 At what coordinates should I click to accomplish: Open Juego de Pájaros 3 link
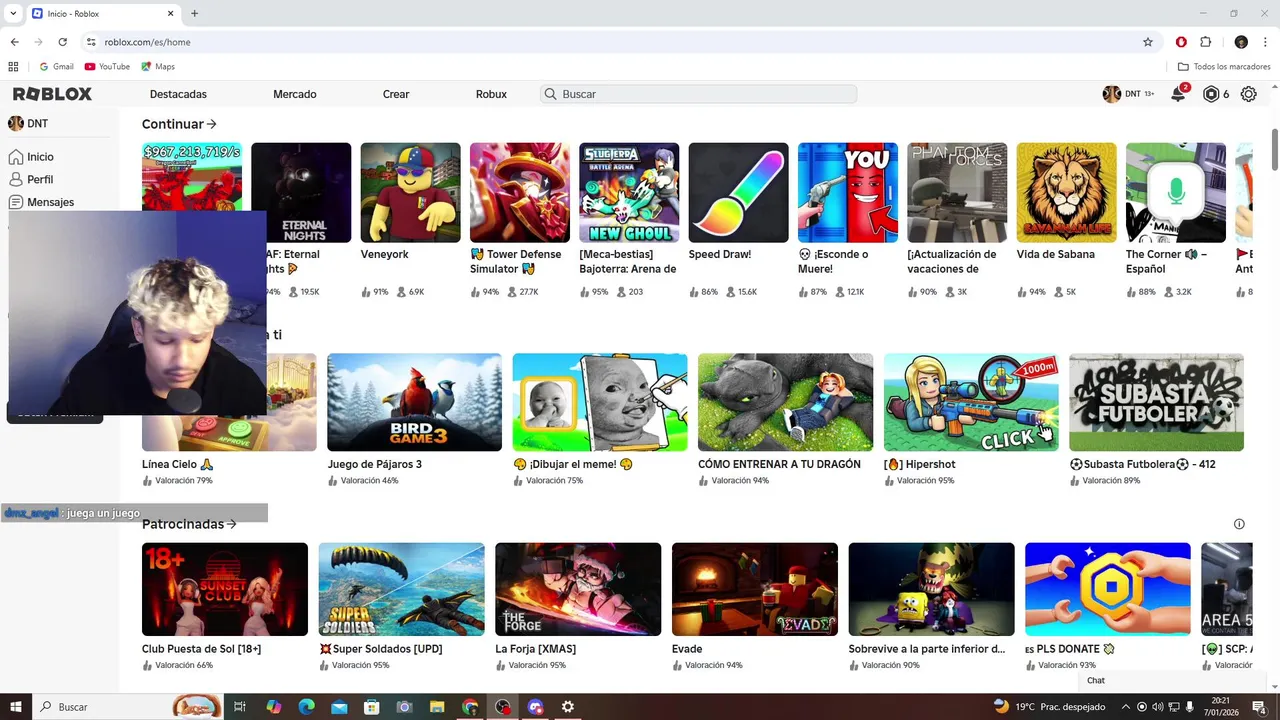375,465
